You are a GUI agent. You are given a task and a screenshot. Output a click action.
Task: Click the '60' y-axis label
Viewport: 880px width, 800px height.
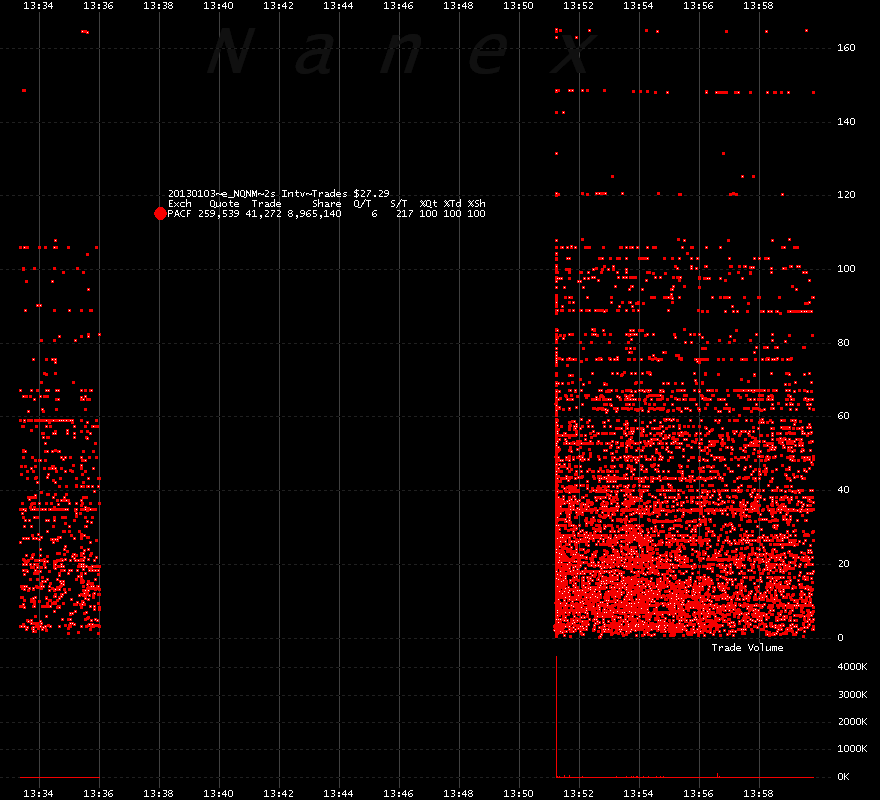(x=843, y=416)
